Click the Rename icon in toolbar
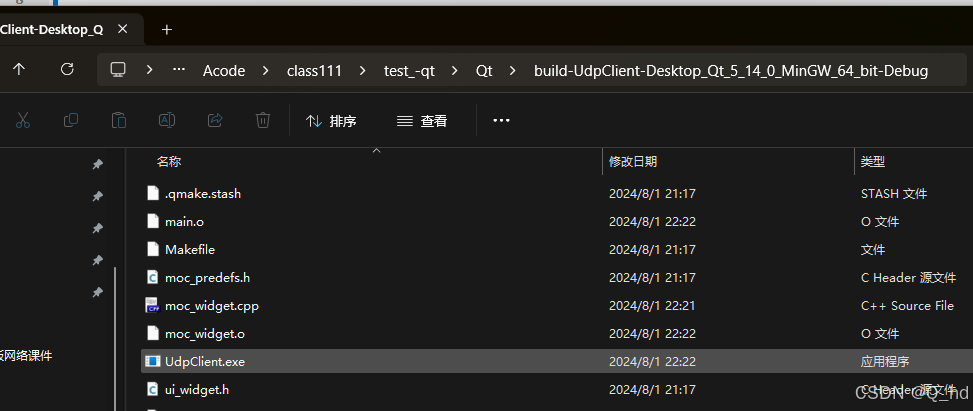Image resolution: width=973 pixels, height=411 pixels. (x=167, y=121)
